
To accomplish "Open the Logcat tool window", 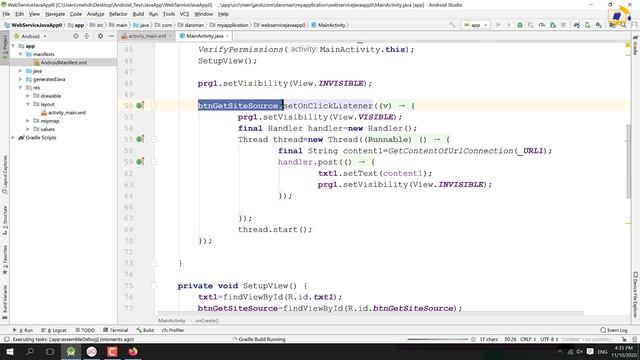I will pyautogui.click(x=54, y=330).
